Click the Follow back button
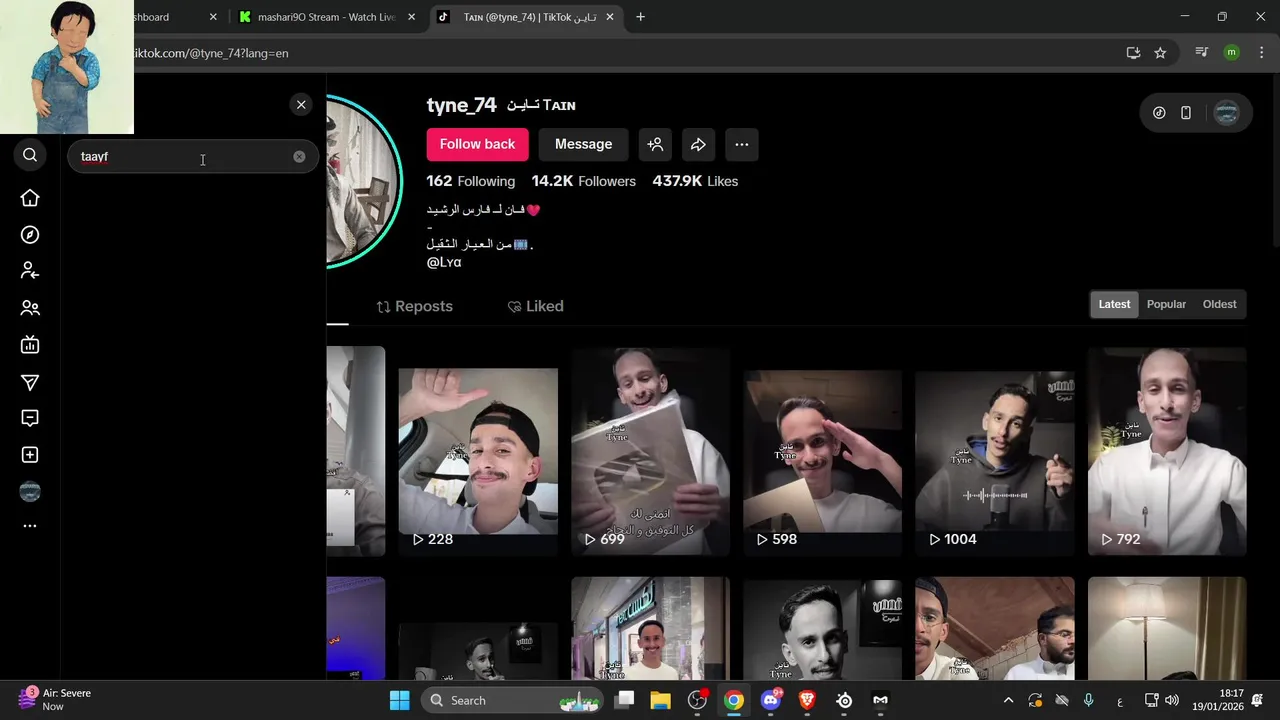The width and height of the screenshot is (1280, 720). click(x=477, y=144)
